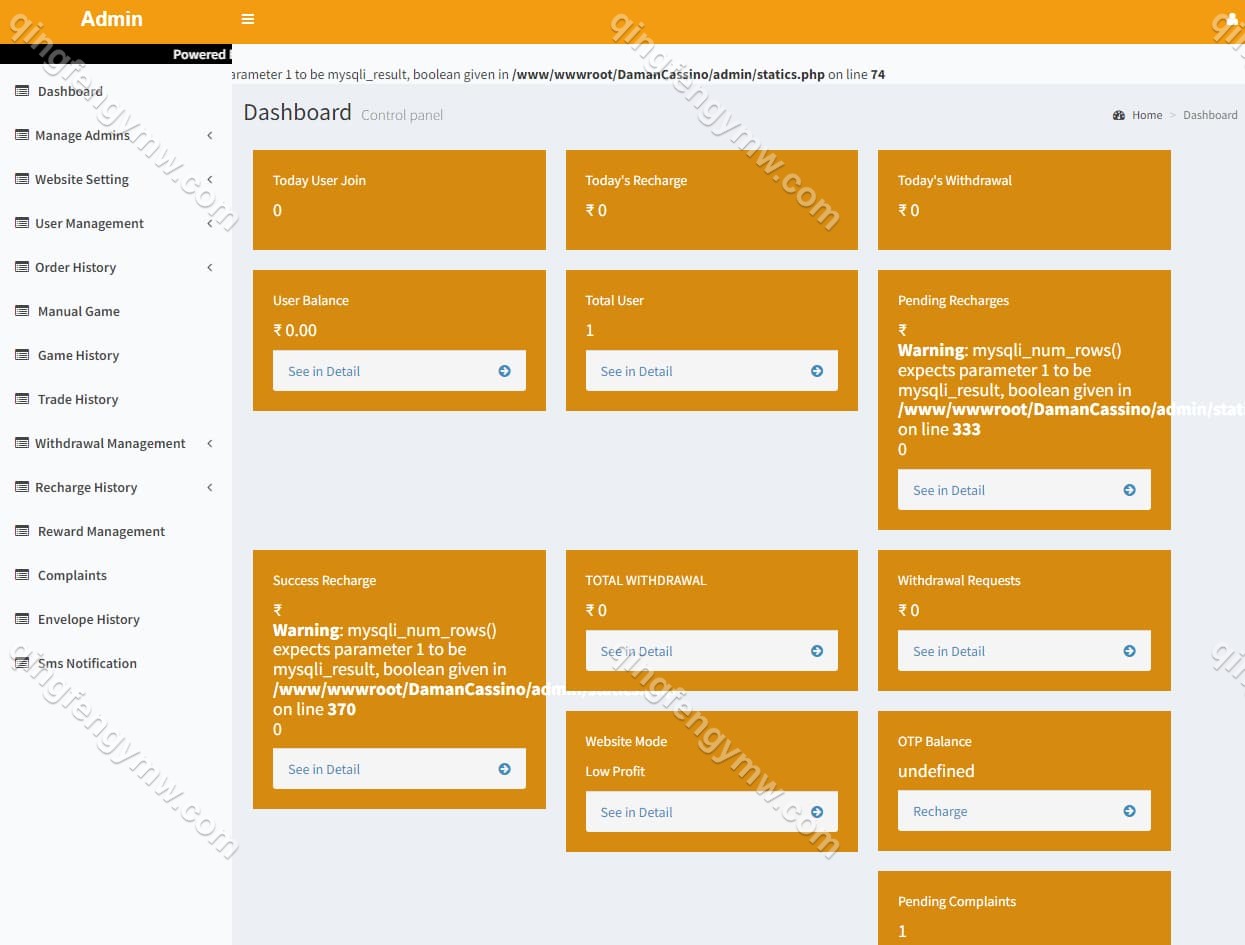Click the arrow icon in OTP Balance Recharge
Image resolution: width=1245 pixels, height=945 pixels.
tap(1129, 811)
